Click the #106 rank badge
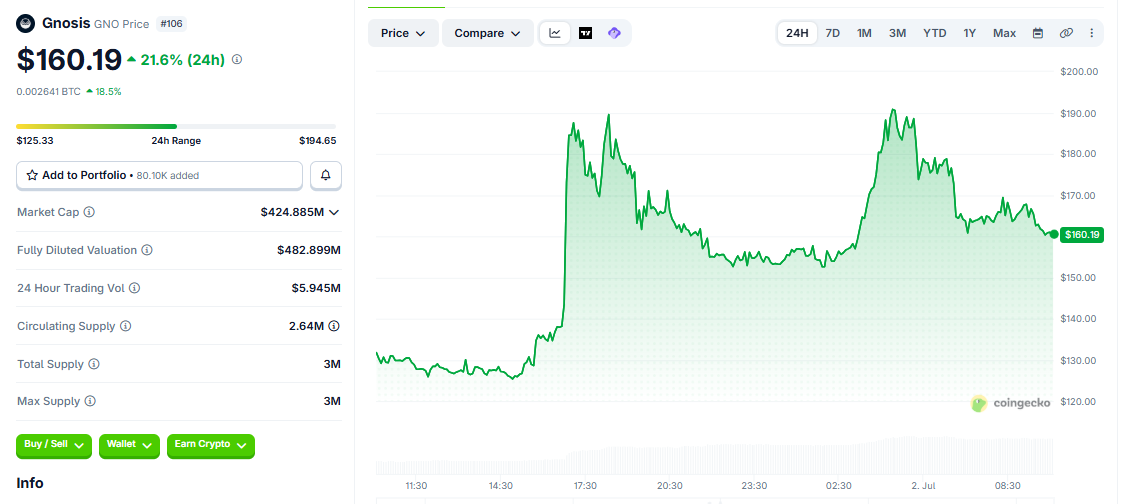Screen dimensions: 1122x504 (171, 24)
